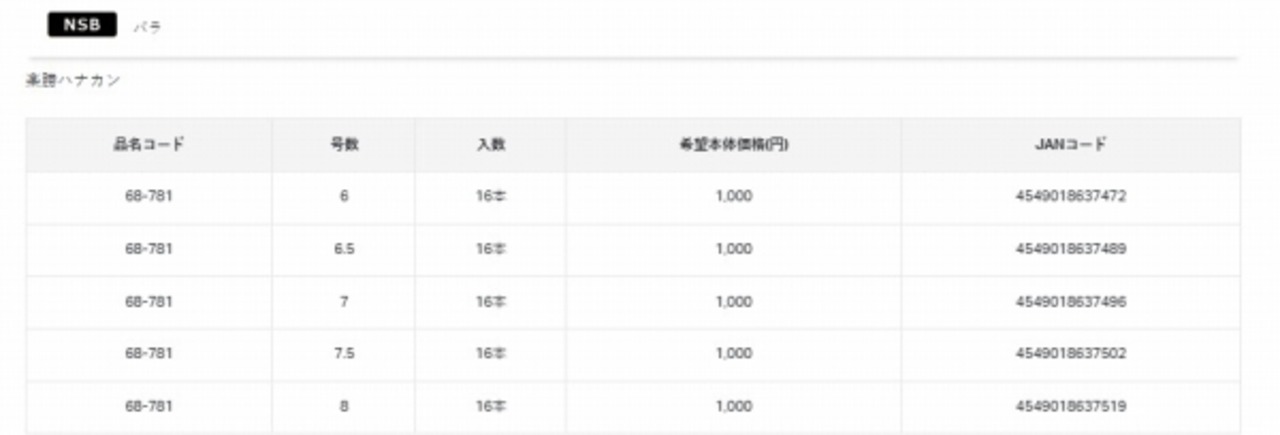The image size is (1280, 435).
Task: Click the black NSB badge
Action: pyautogui.click(x=82, y=26)
